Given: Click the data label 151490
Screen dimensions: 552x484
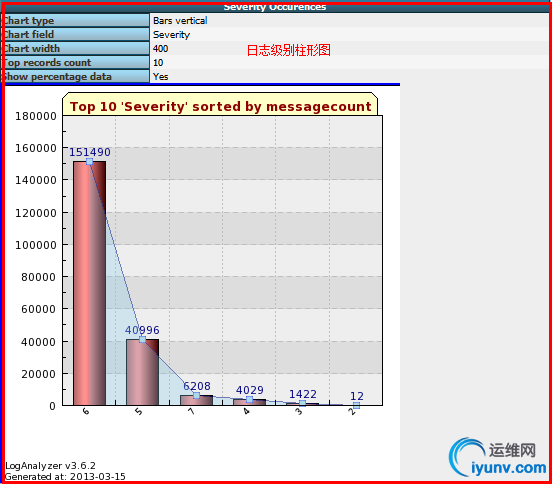Looking at the screenshot, I should 90,152.
